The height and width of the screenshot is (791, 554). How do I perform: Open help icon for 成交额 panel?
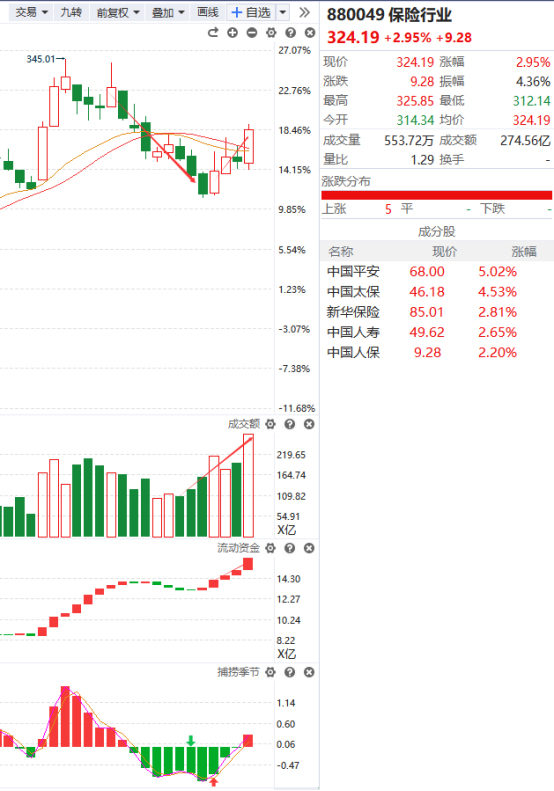(290, 424)
